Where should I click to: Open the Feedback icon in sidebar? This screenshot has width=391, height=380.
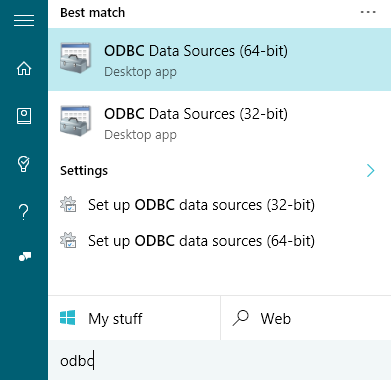click(25, 257)
